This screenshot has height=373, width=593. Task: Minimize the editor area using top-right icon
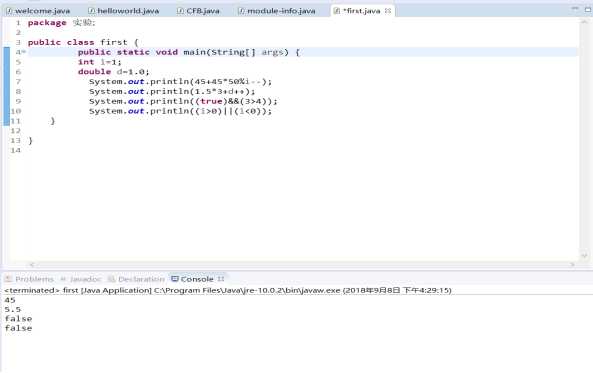point(575,9)
